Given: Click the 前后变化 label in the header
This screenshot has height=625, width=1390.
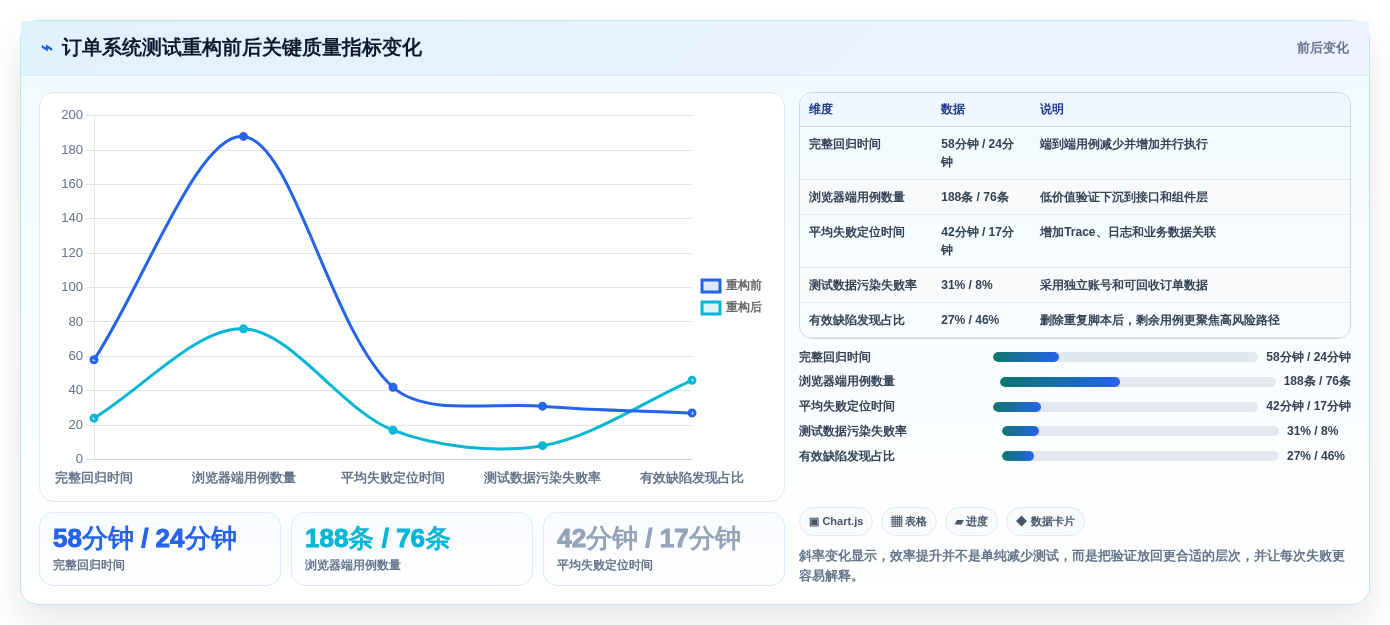Looking at the screenshot, I should coord(1322,48).
